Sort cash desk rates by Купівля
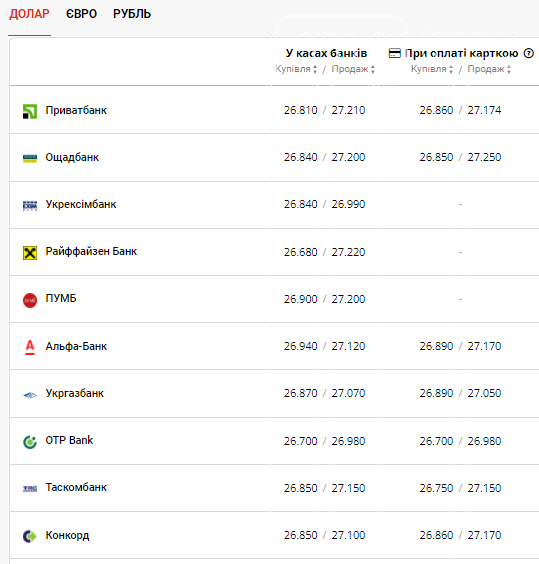Viewport: 539px width, 564px height. click(296, 69)
